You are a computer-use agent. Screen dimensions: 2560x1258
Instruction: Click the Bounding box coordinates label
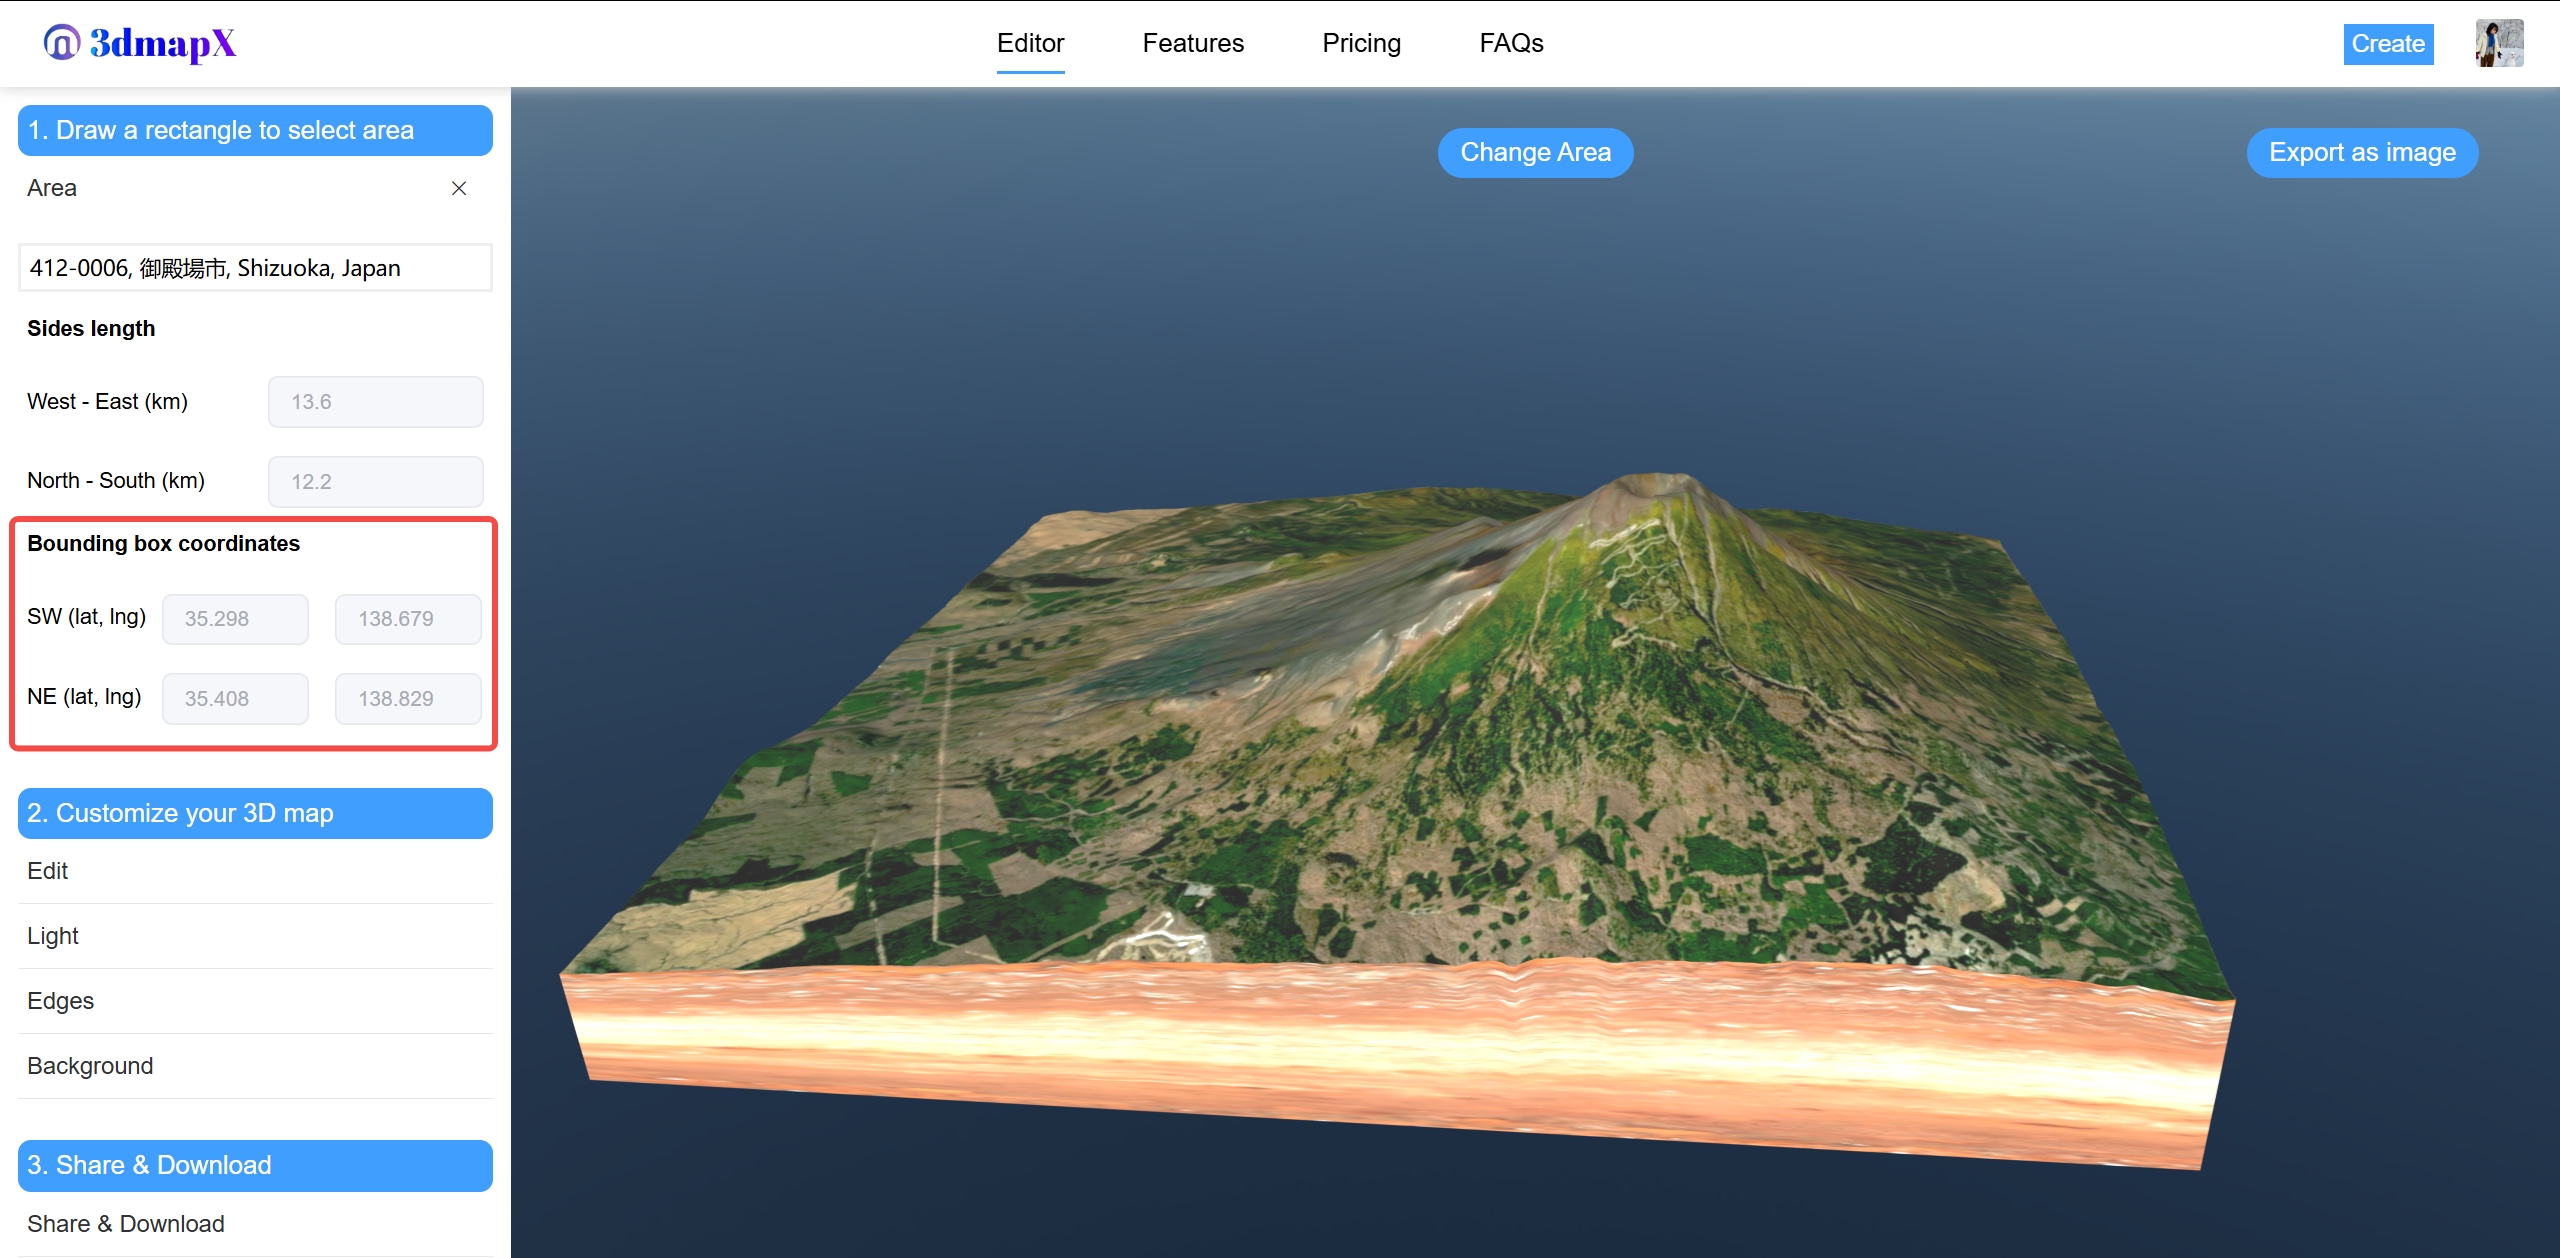(163, 544)
